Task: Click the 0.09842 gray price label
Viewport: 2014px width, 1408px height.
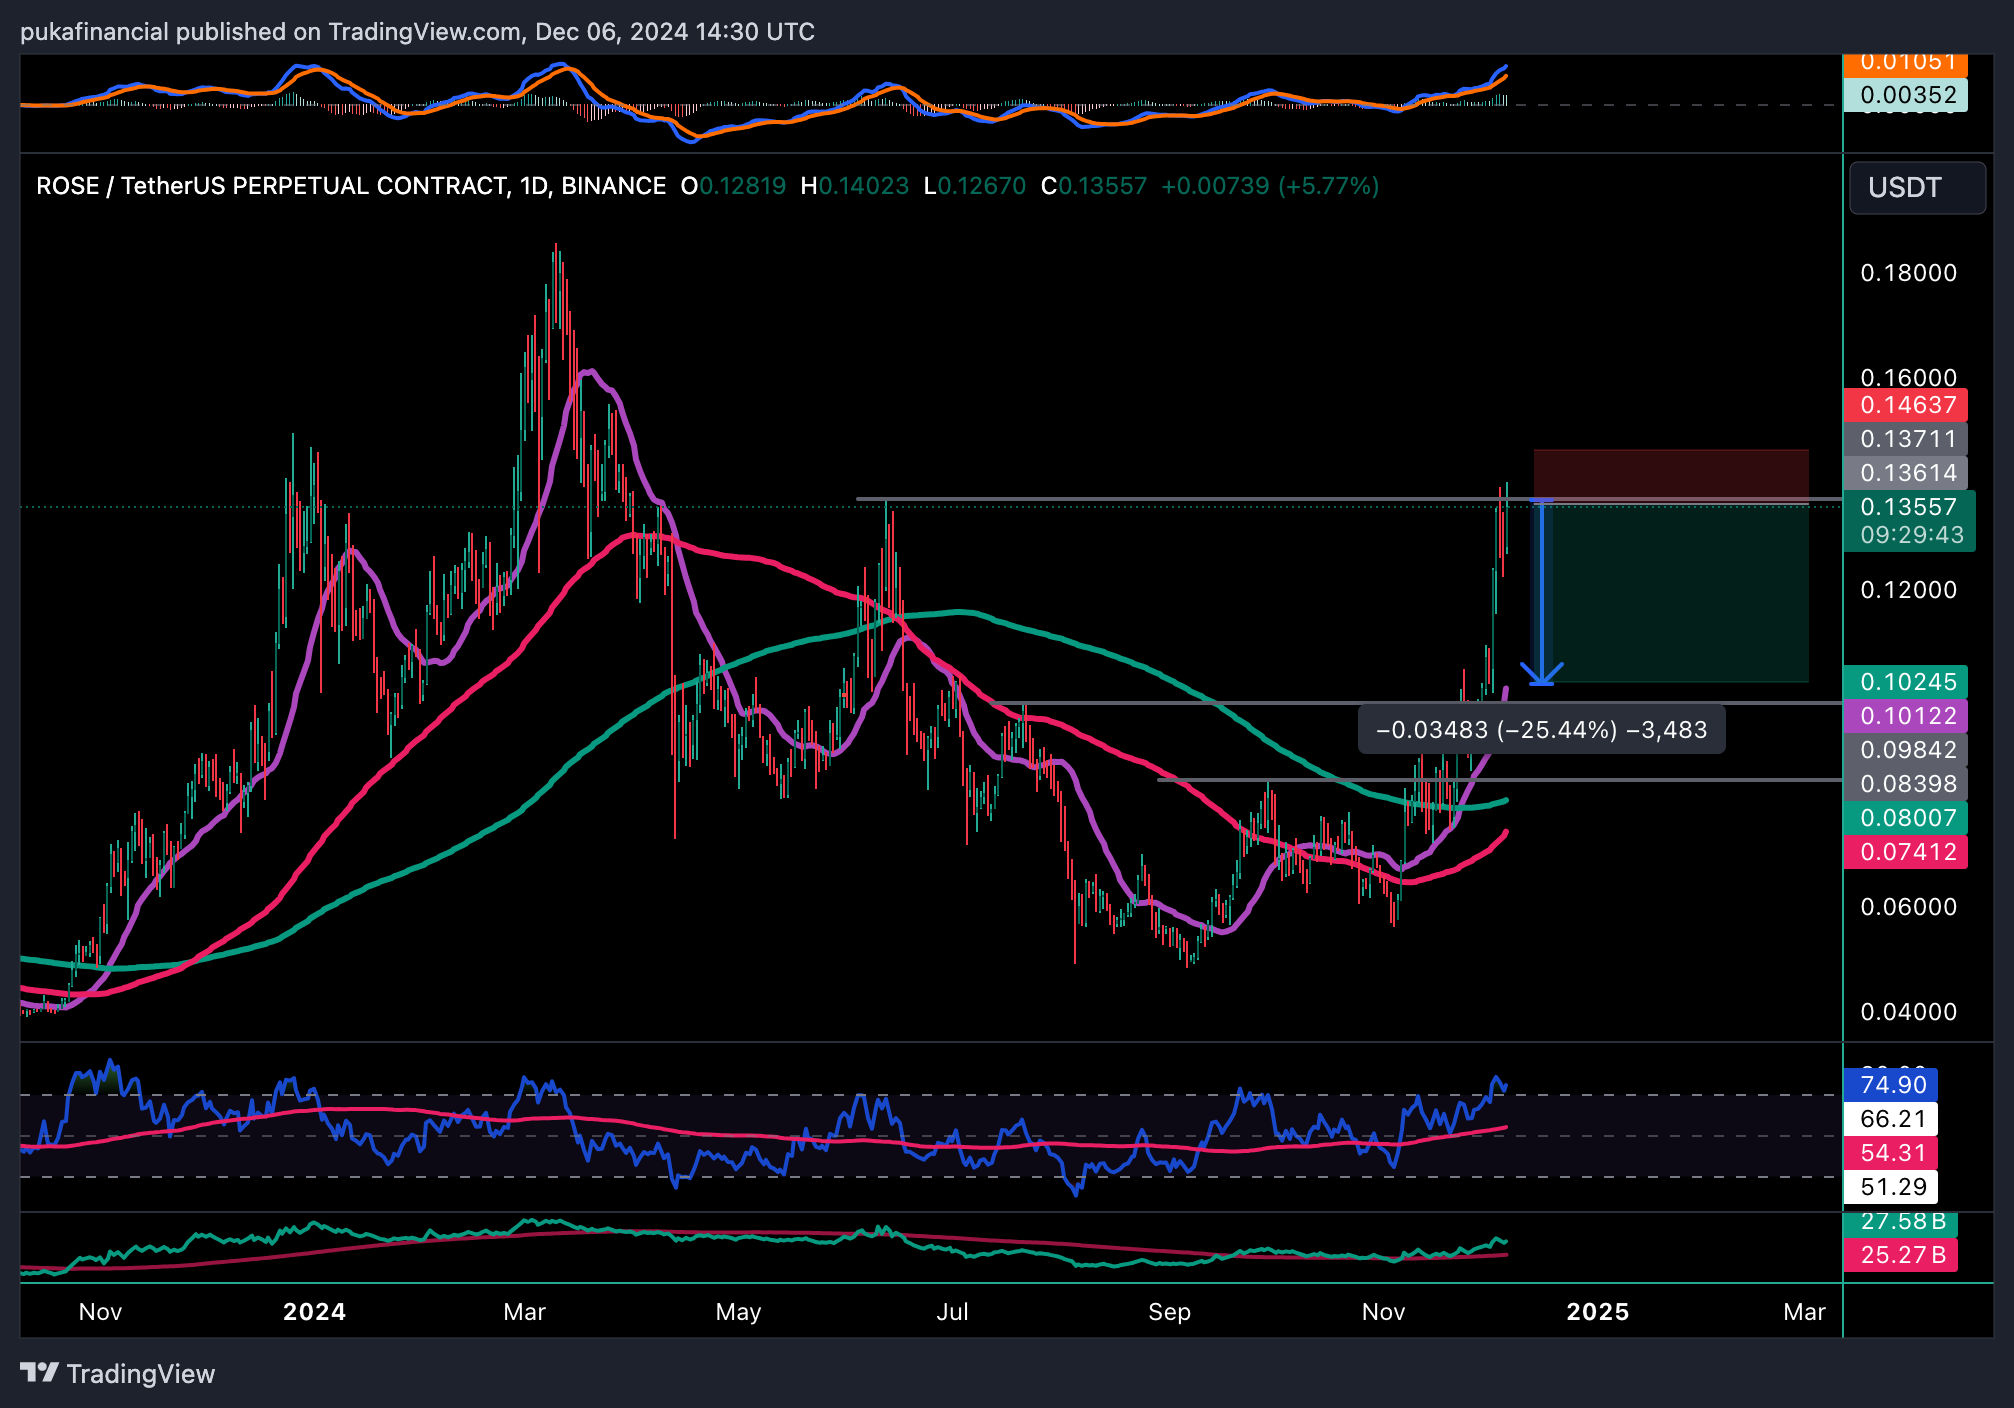Action: [1905, 750]
